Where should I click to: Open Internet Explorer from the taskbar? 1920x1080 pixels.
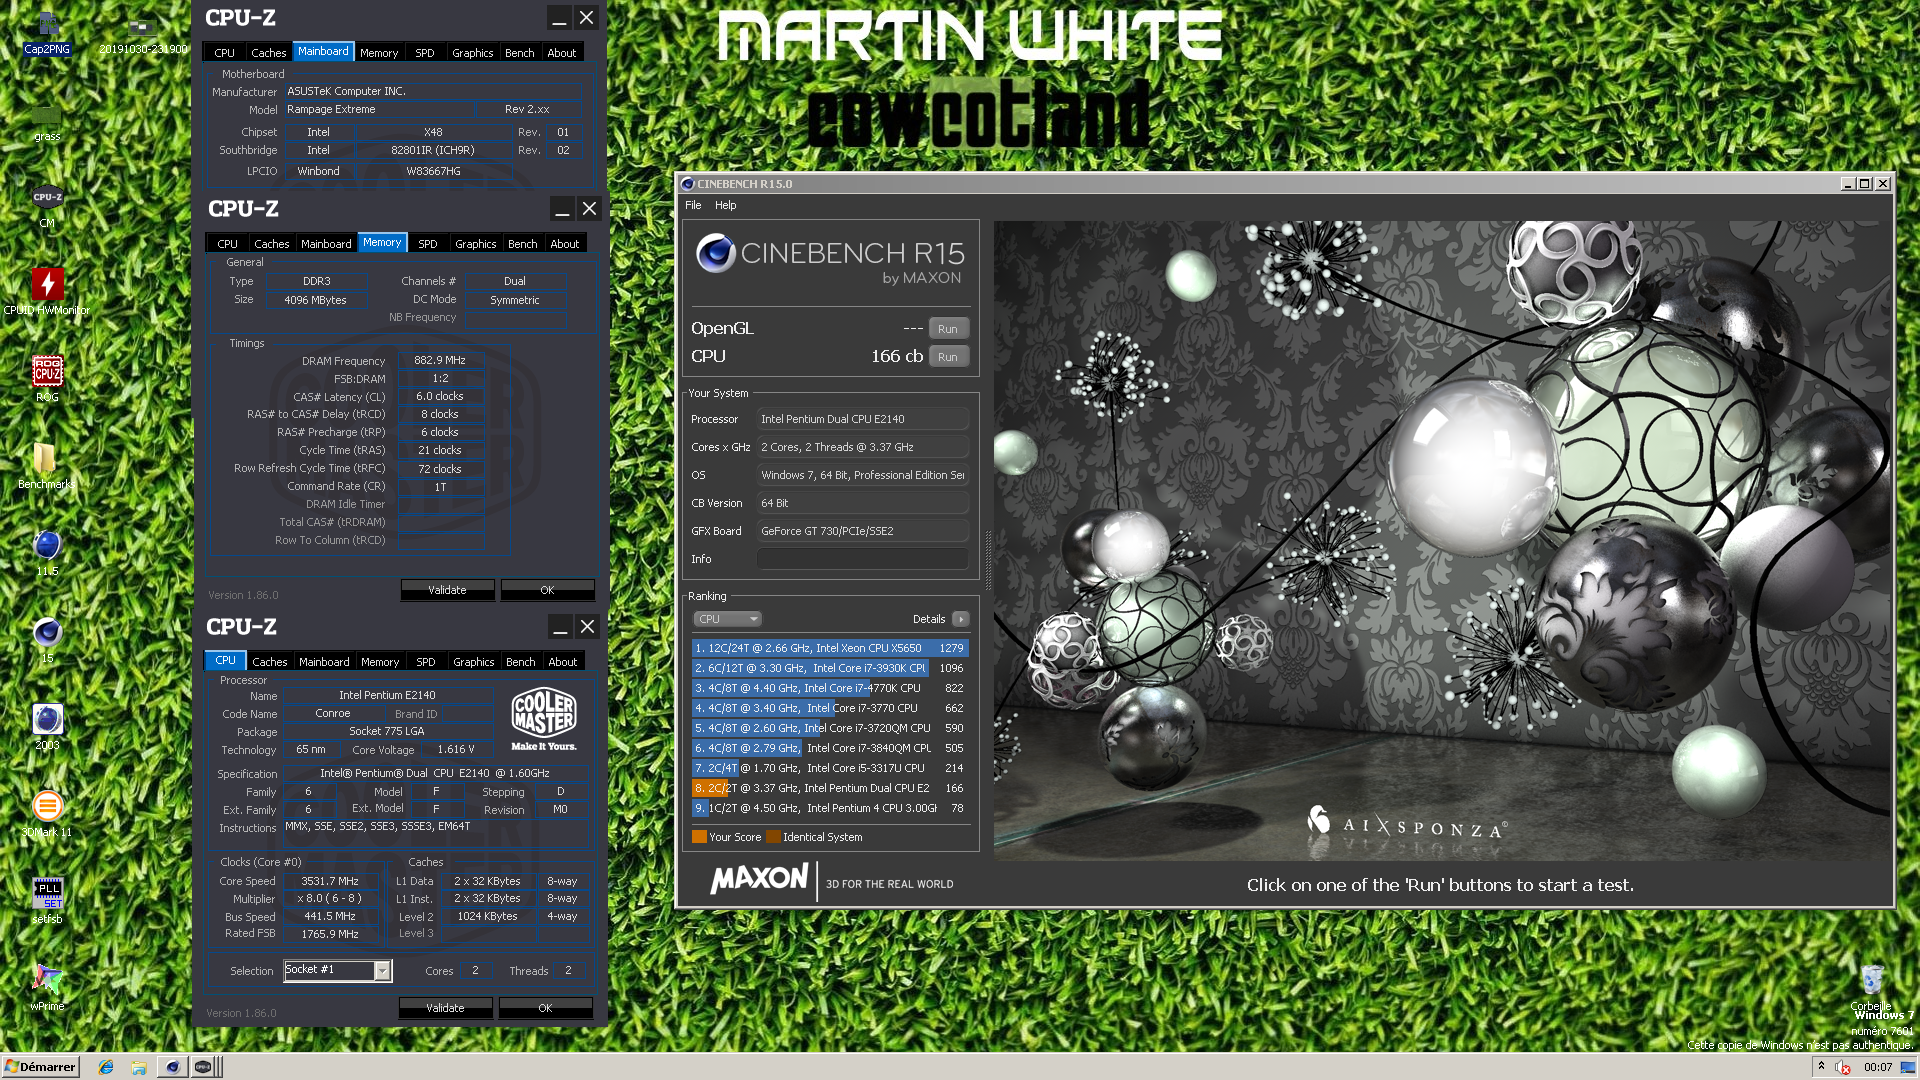[x=106, y=1067]
